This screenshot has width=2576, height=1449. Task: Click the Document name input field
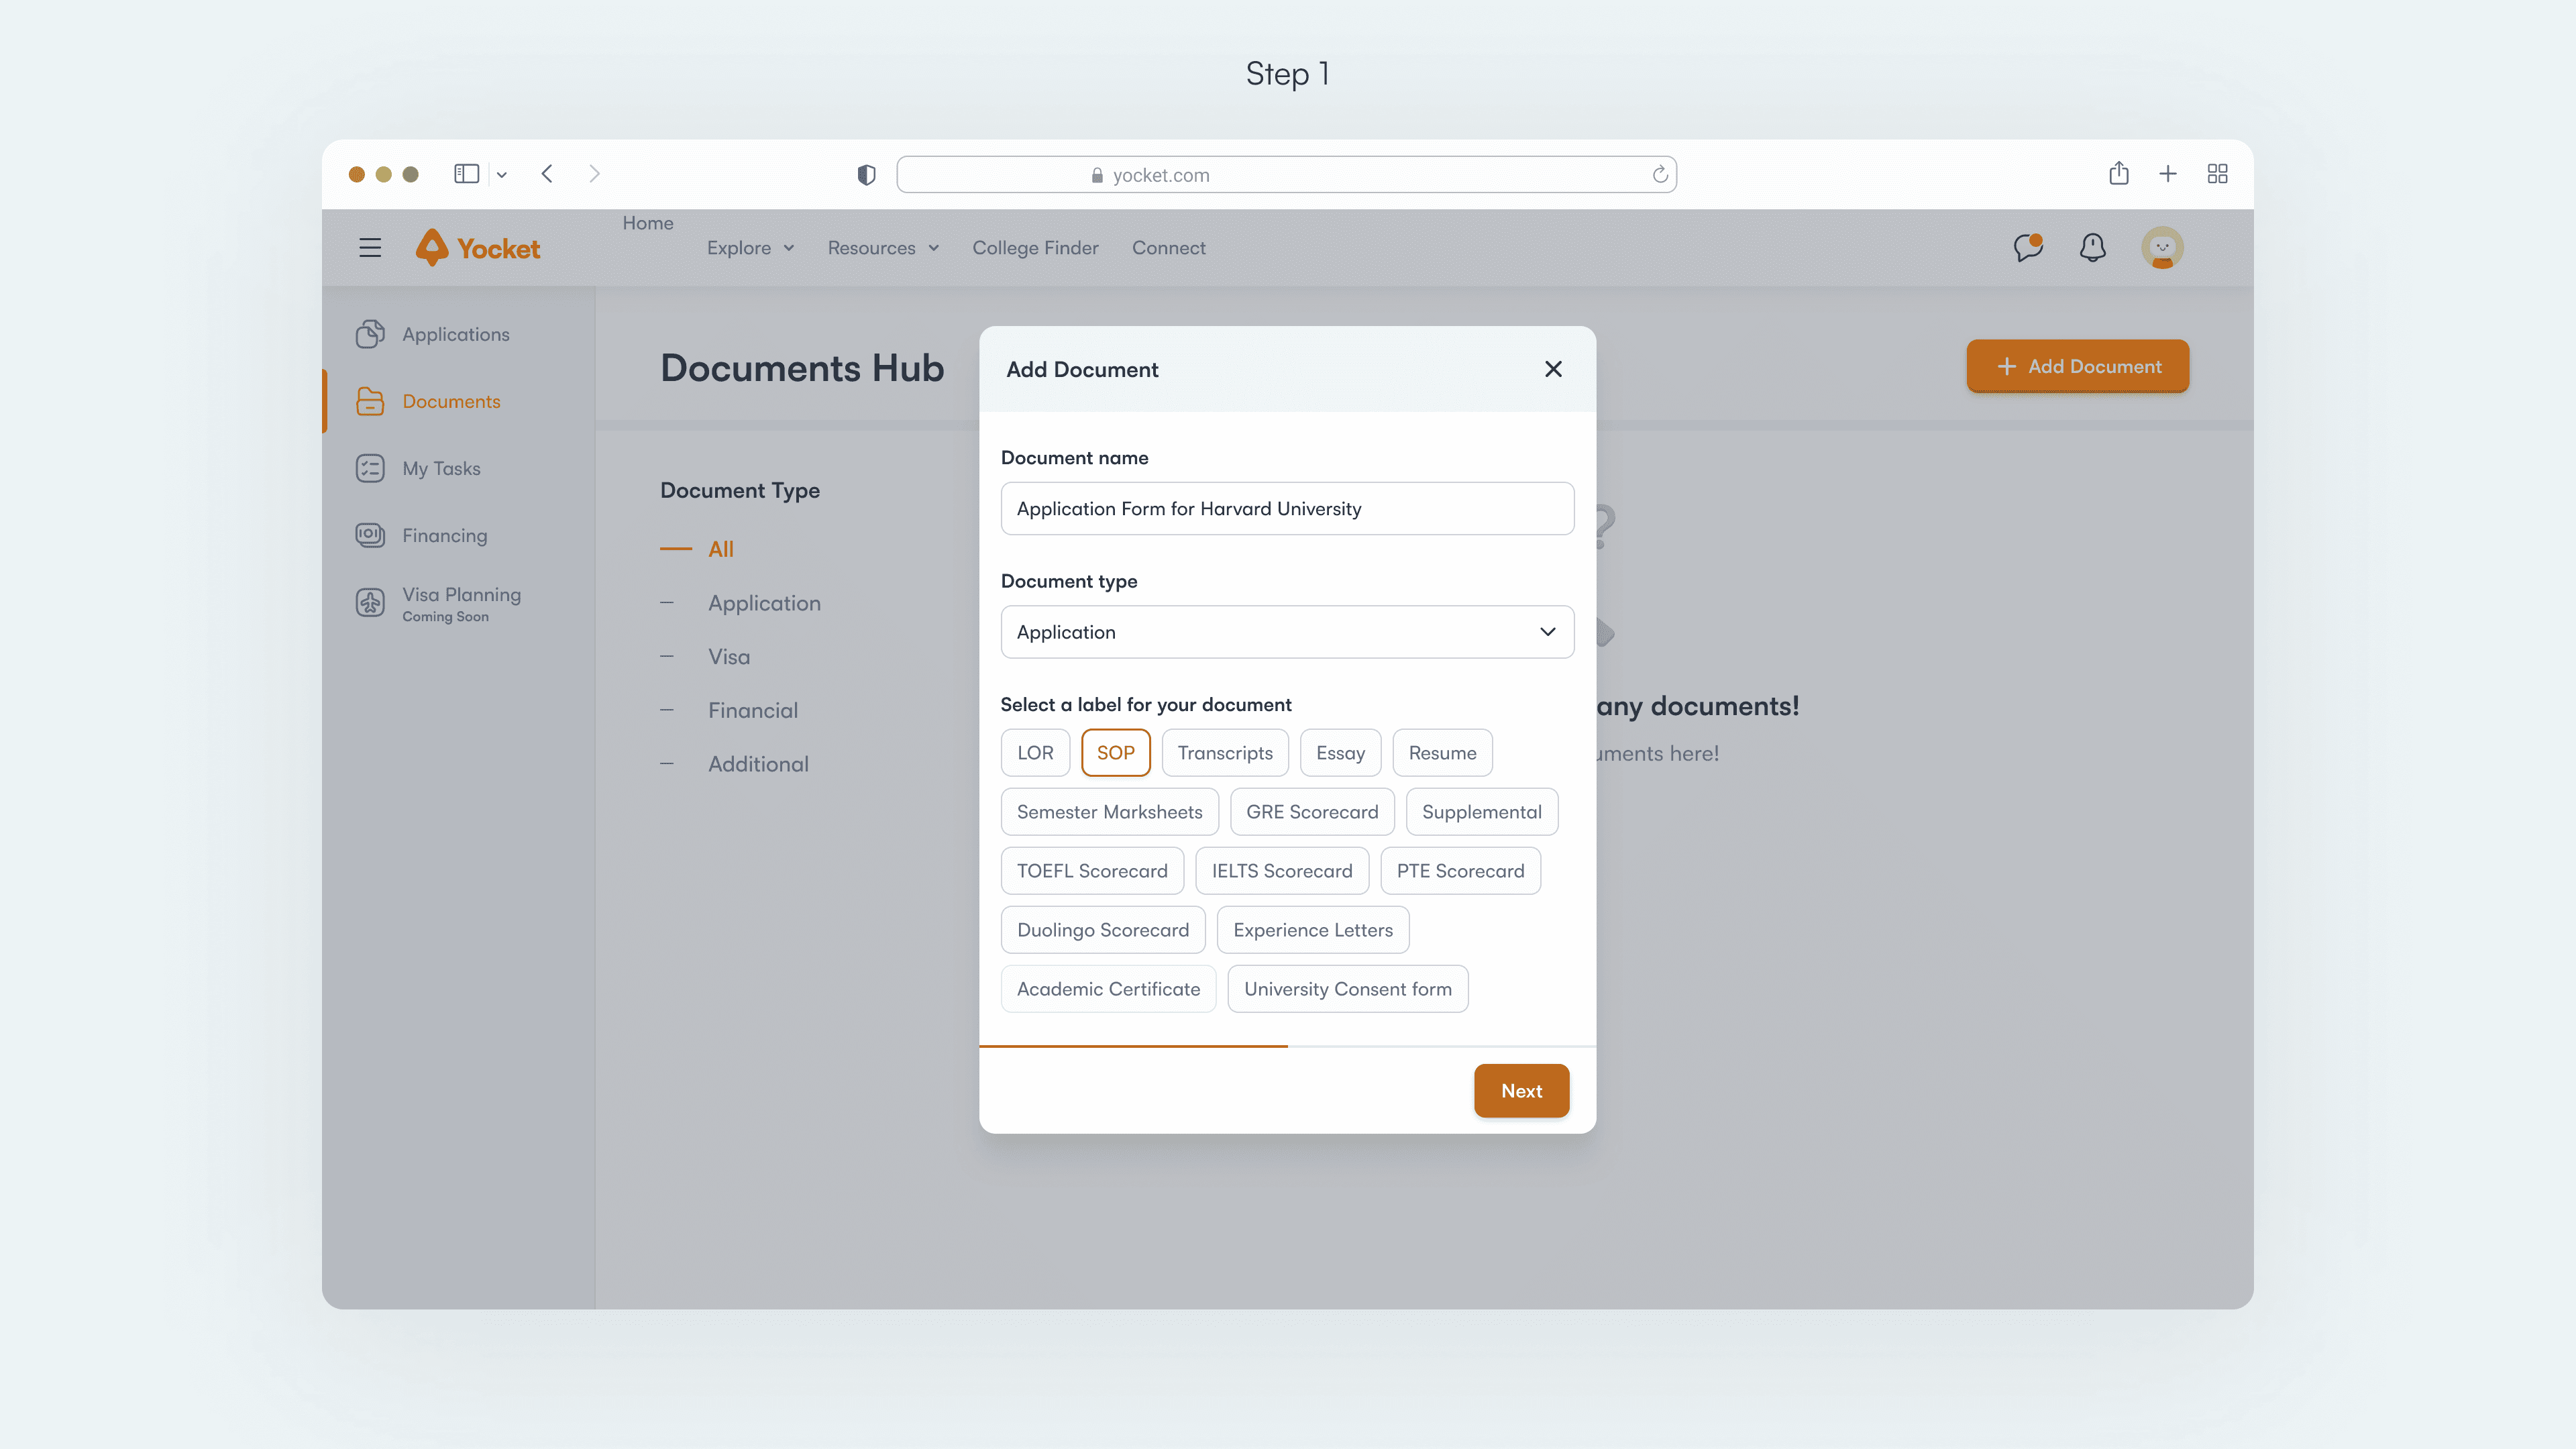tap(1287, 509)
